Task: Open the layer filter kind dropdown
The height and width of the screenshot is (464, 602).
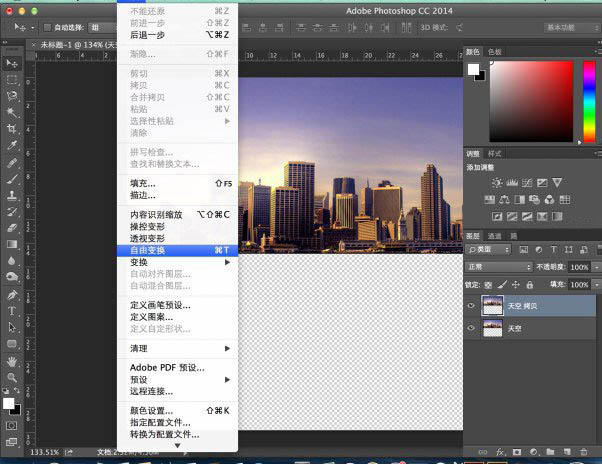Action: click(x=488, y=249)
